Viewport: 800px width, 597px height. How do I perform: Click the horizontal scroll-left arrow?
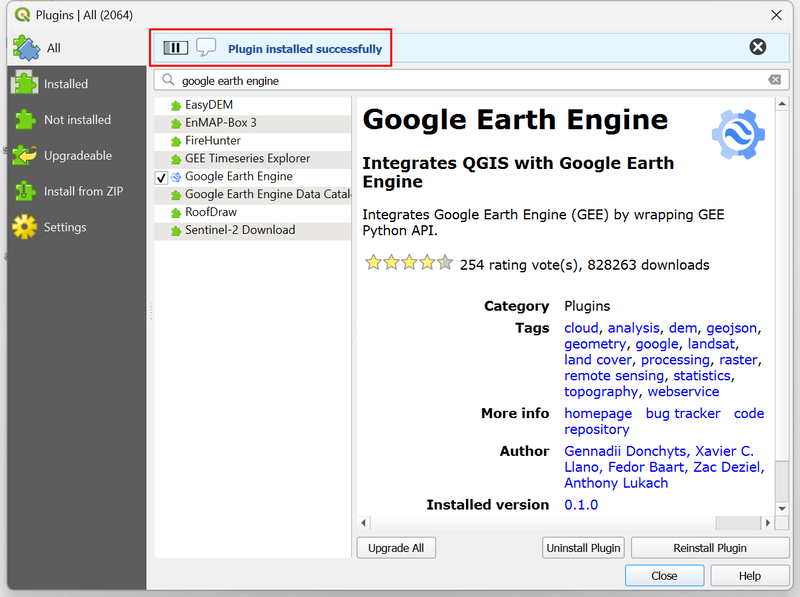363,523
